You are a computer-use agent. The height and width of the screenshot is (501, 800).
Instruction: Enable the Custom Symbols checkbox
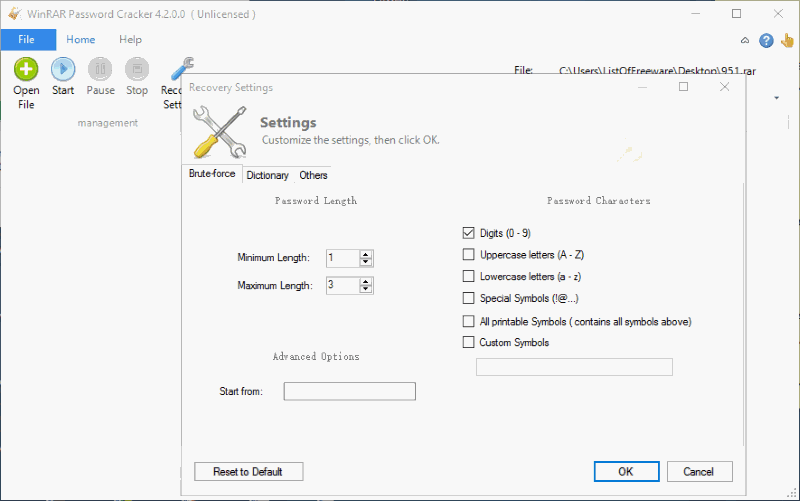pyautogui.click(x=468, y=342)
